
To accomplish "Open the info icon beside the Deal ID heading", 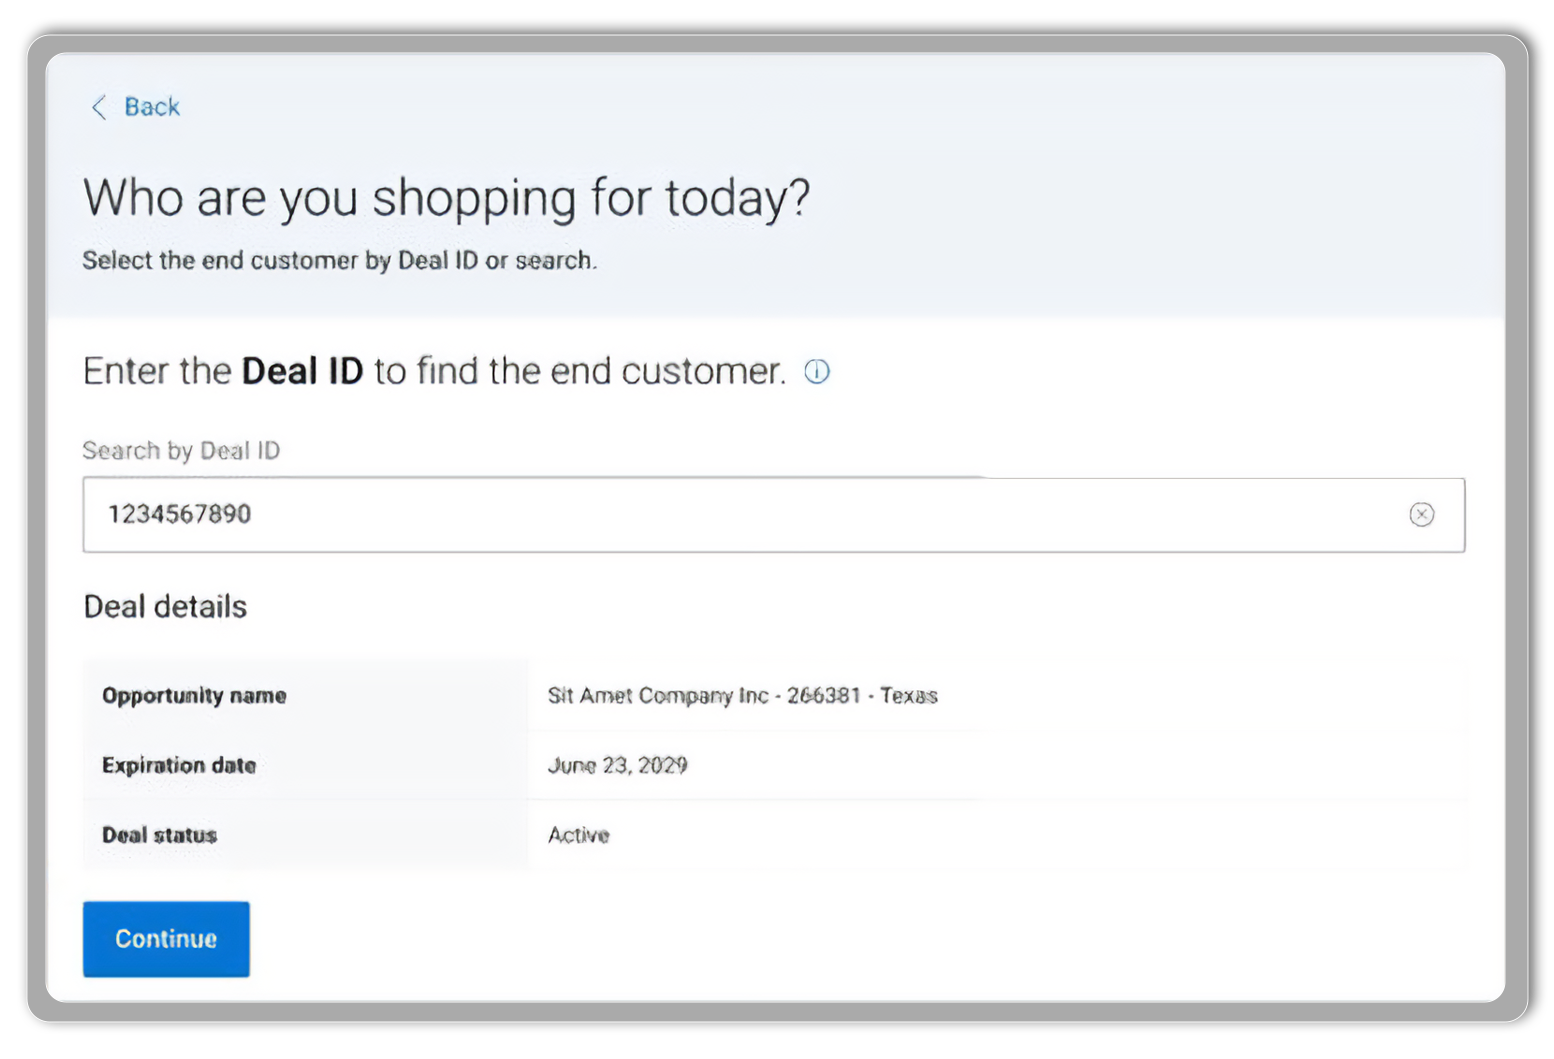I will (817, 372).
